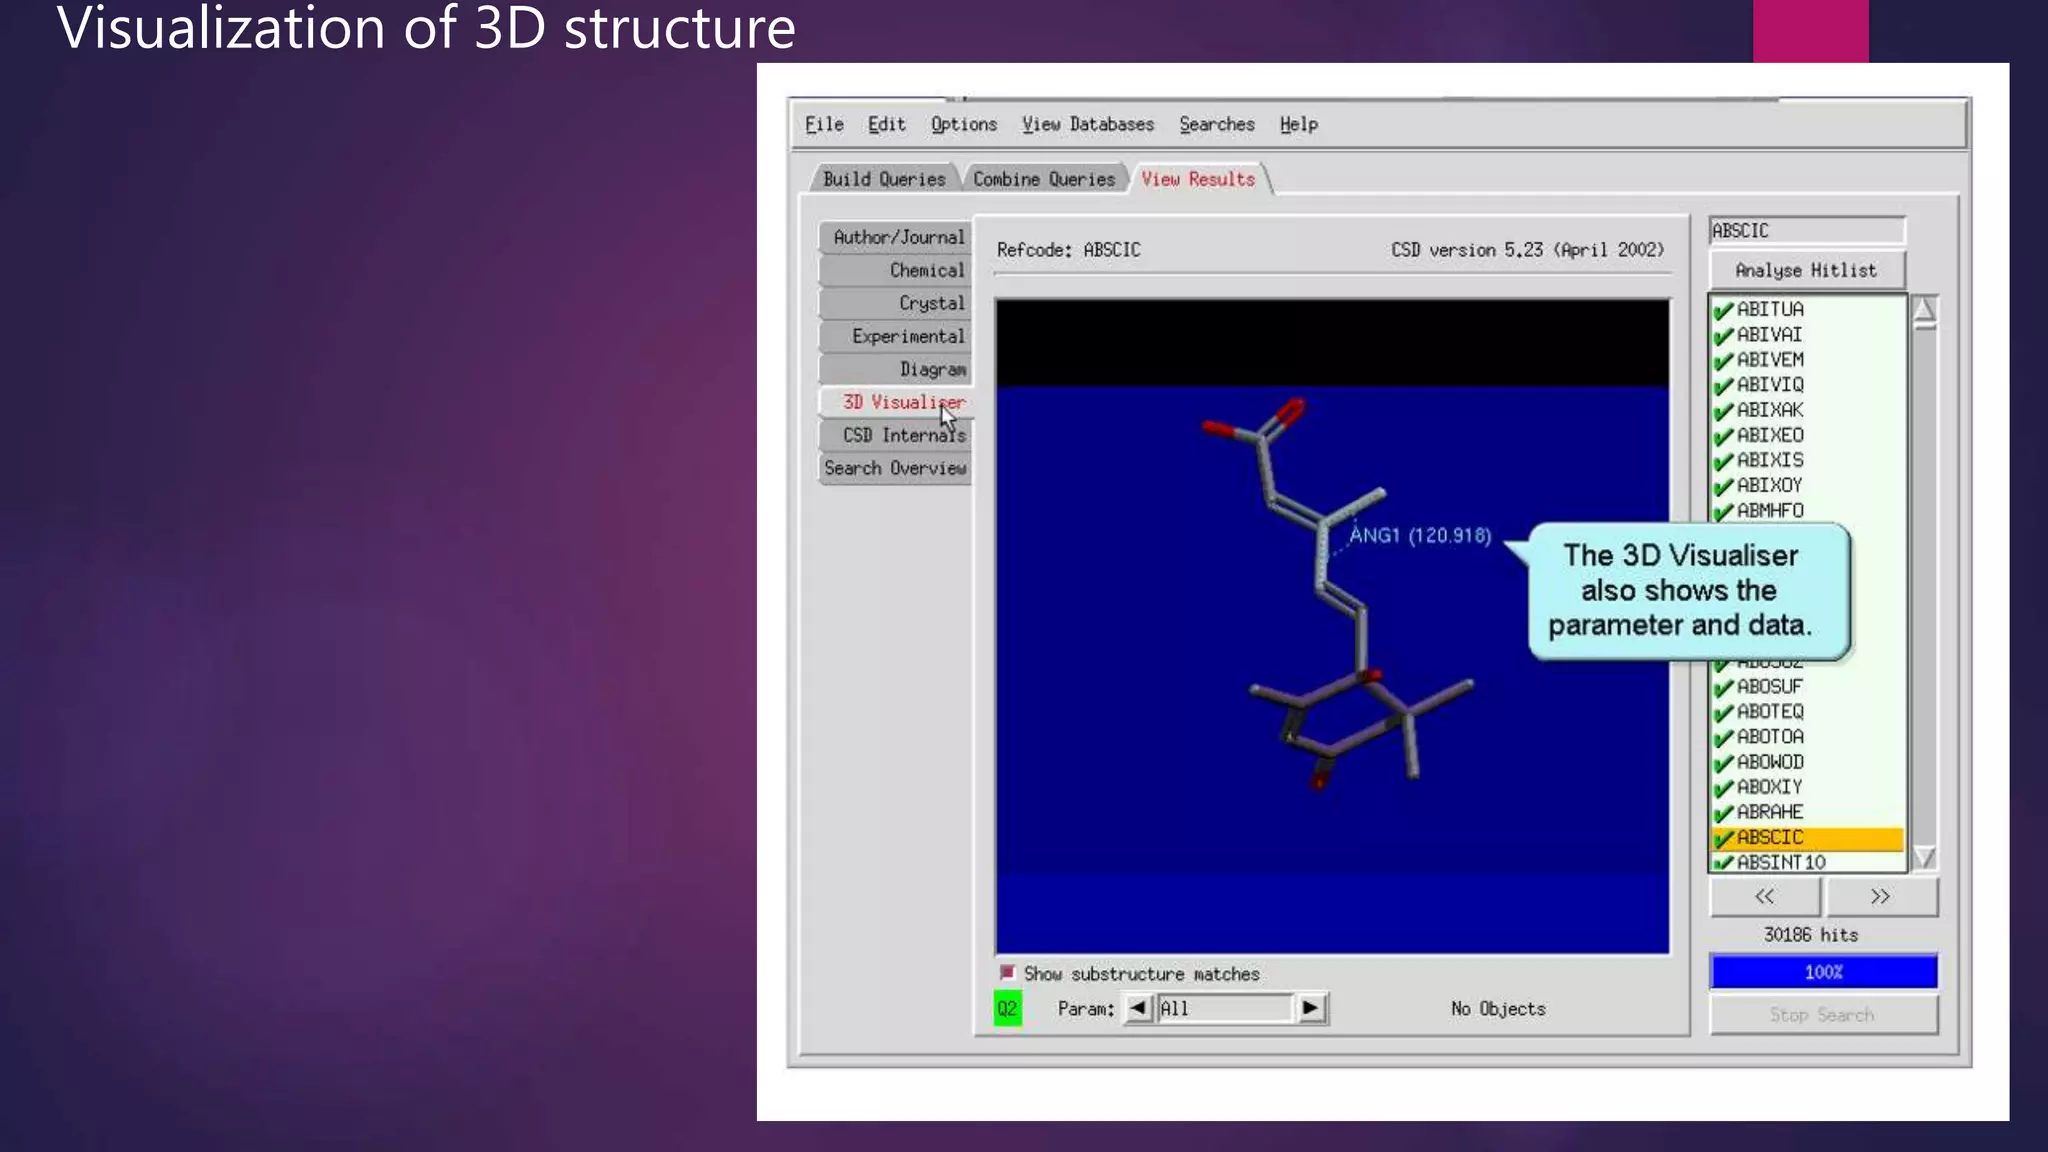Select ABRAHE in the hitlist

coord(1770,812)
